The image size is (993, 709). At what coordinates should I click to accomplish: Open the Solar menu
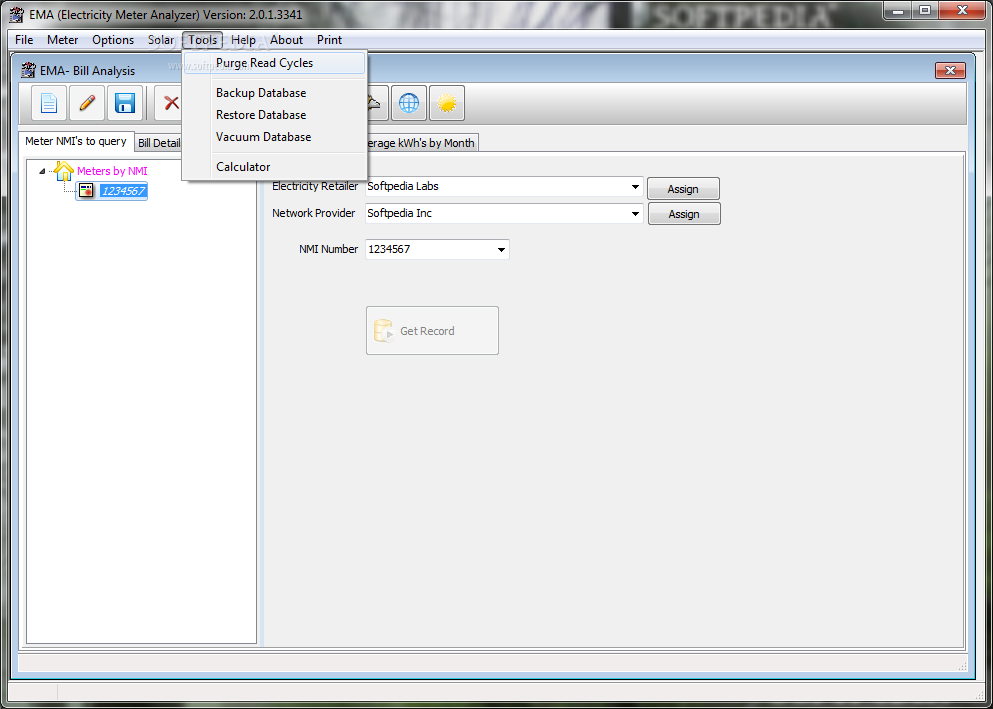click(161, 40)
